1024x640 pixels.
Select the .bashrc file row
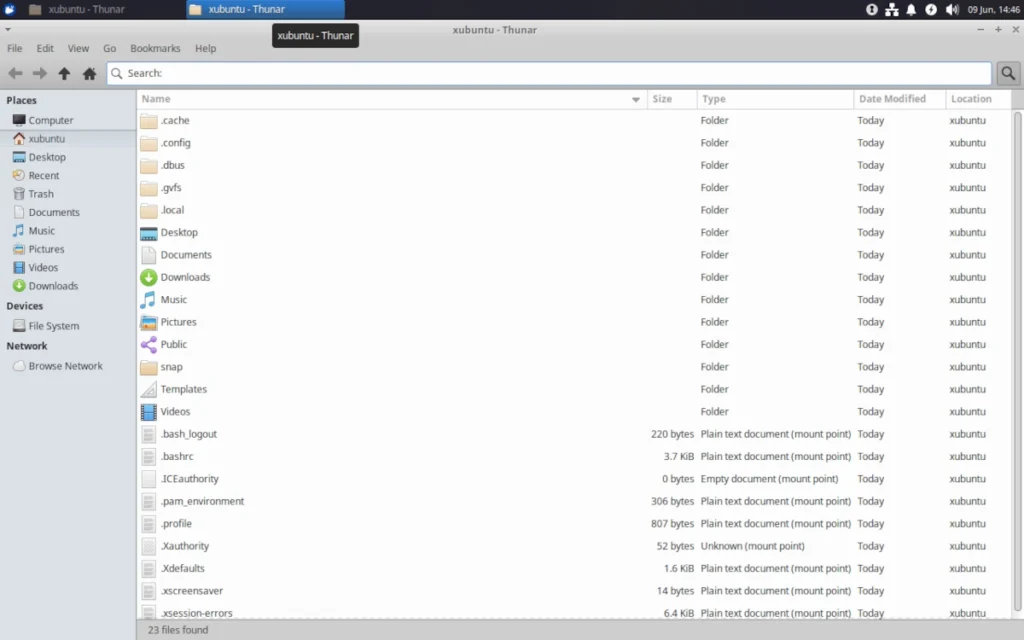click(x=575, y=456)
